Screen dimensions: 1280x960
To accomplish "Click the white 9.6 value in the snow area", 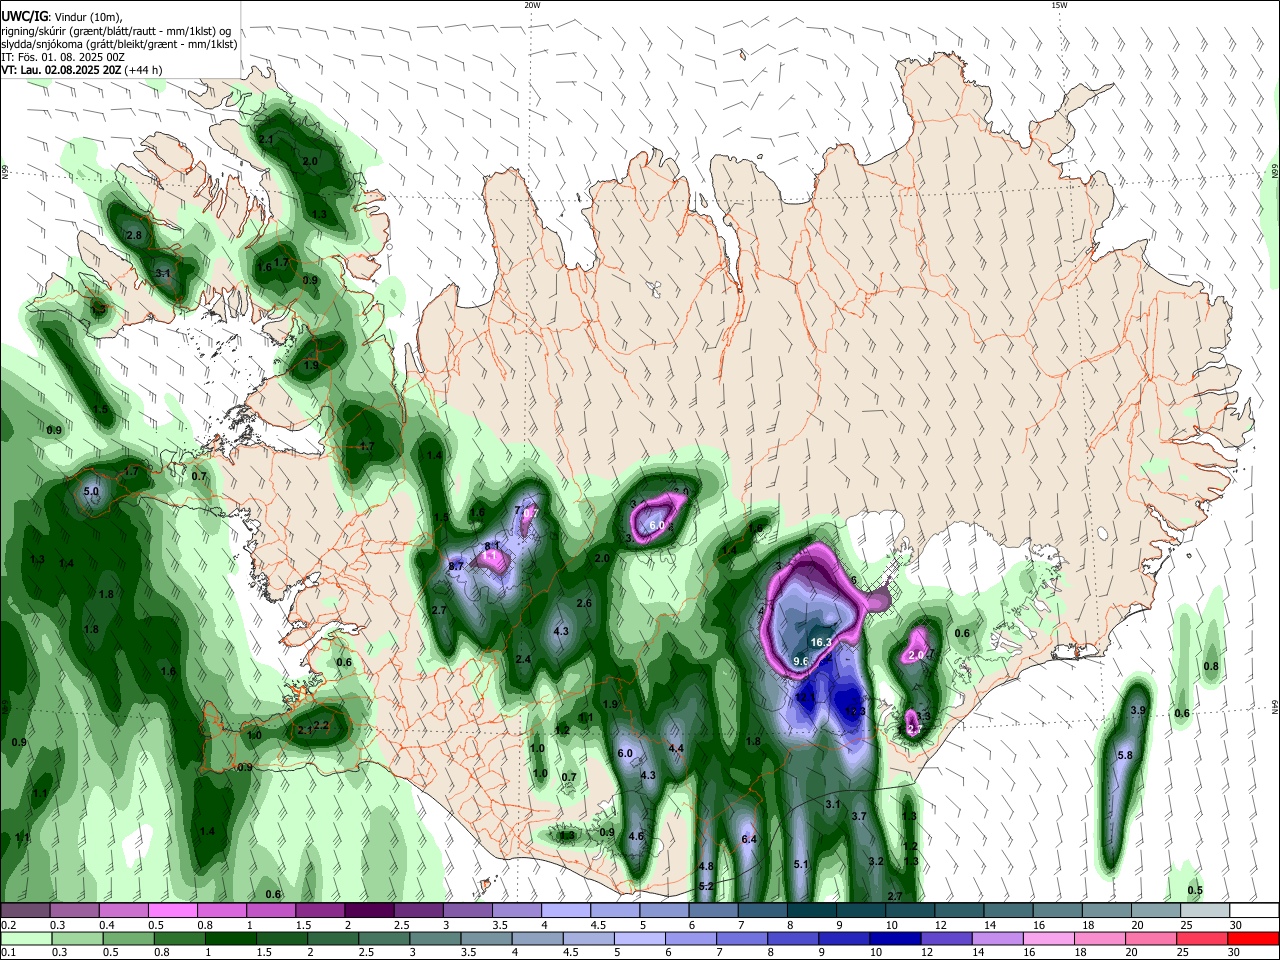I will coord(801,661).
